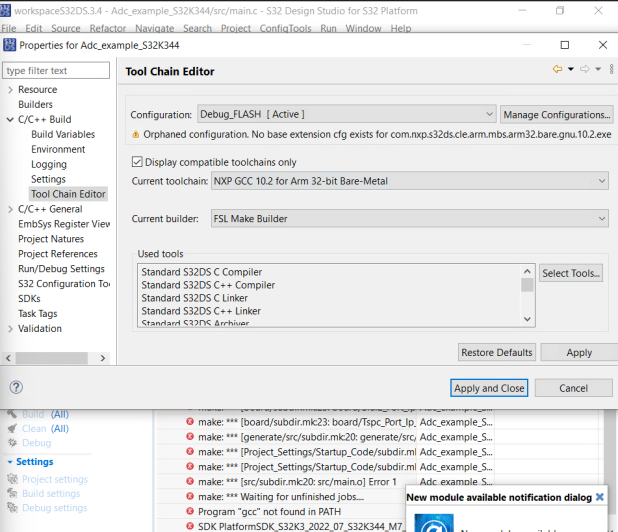This screenshot has height=532, width=618.
Task: Click the Debug settings icon
Action: coord(12,508)
